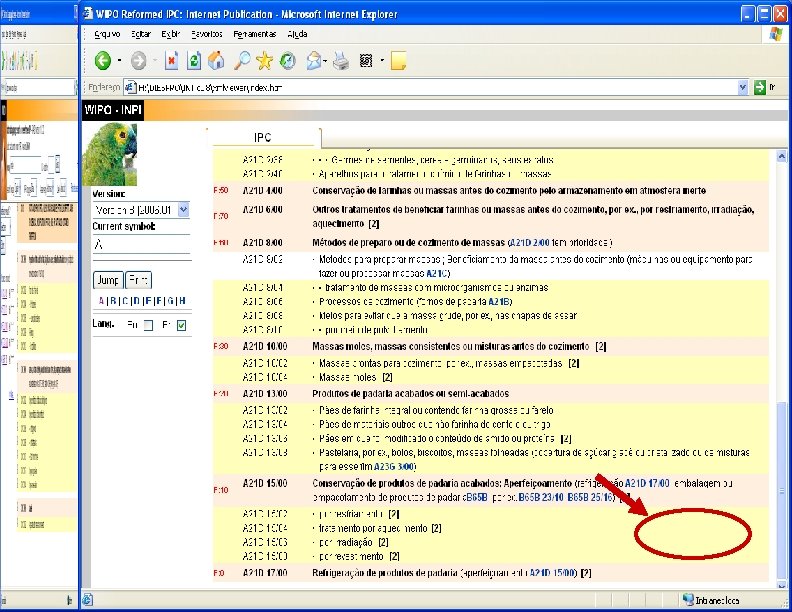792x612 pixels.
Task: Open the Back button history dropdown arrow
Action: click(x=120, y=61)
